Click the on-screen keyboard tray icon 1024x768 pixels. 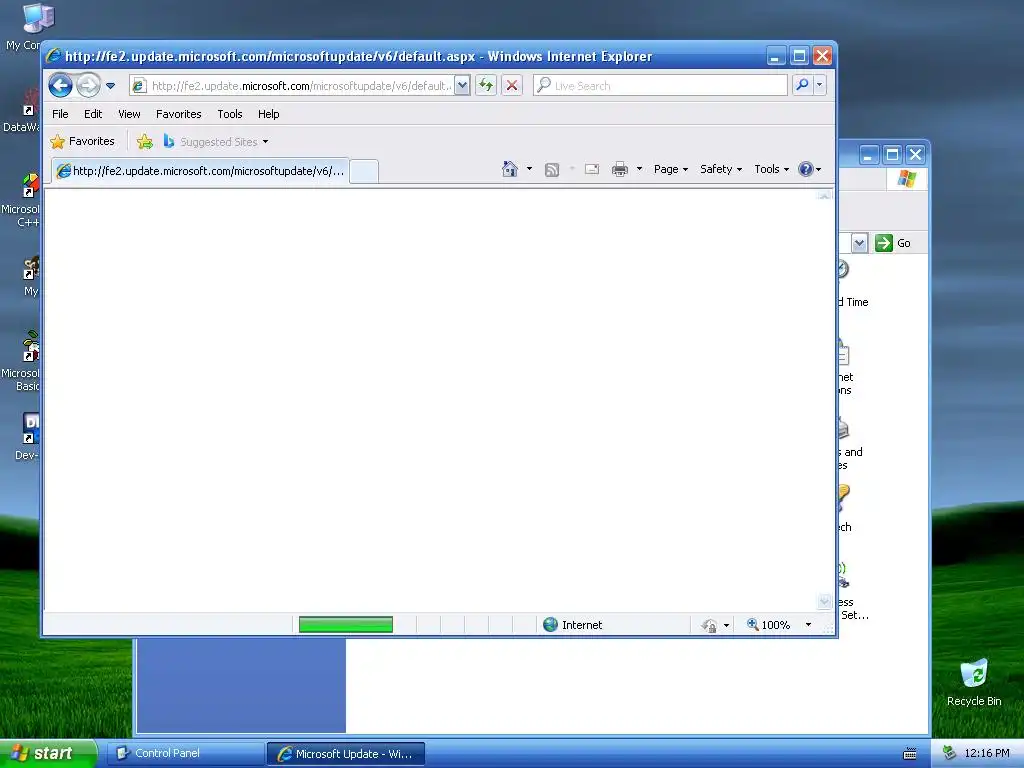[x=910, y=754]
